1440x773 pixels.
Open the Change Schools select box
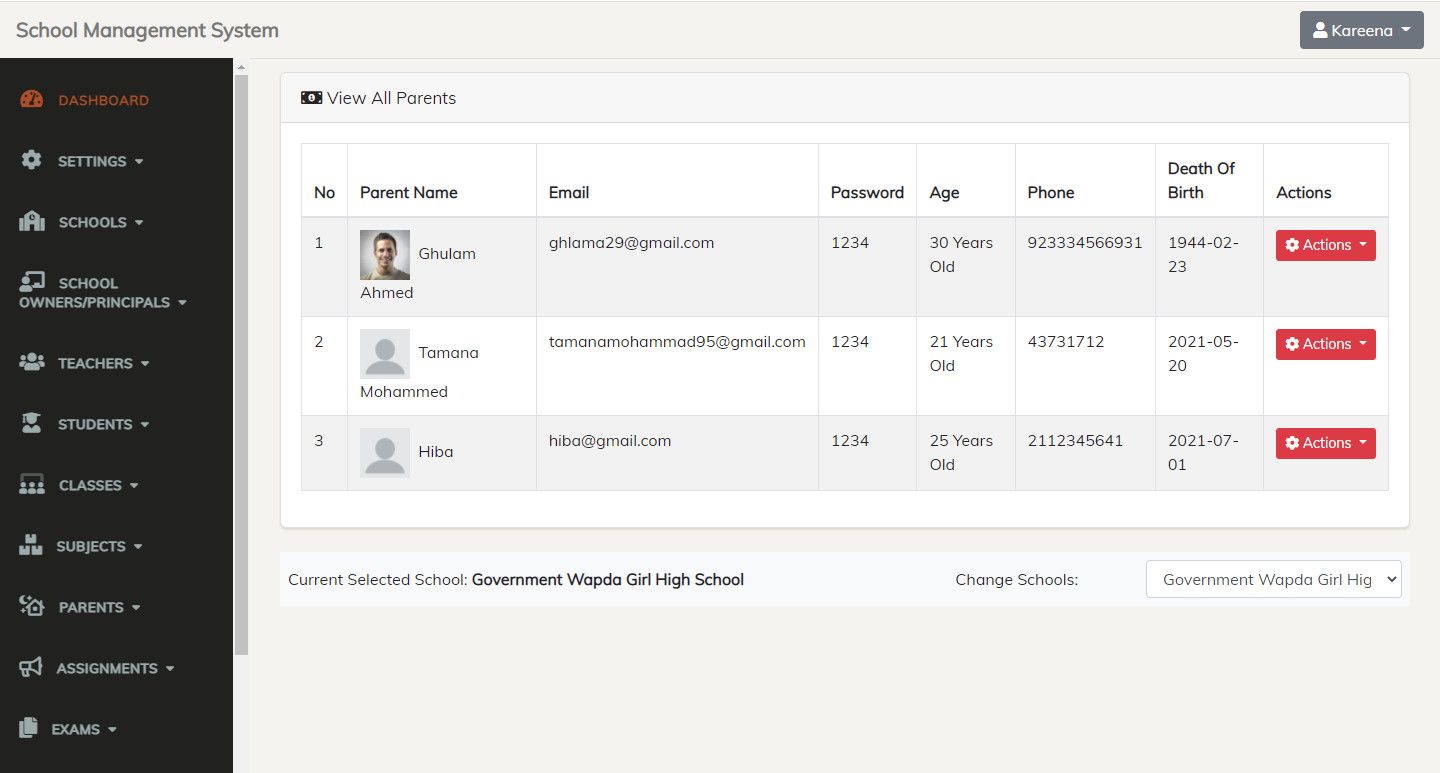[1273, 579]
